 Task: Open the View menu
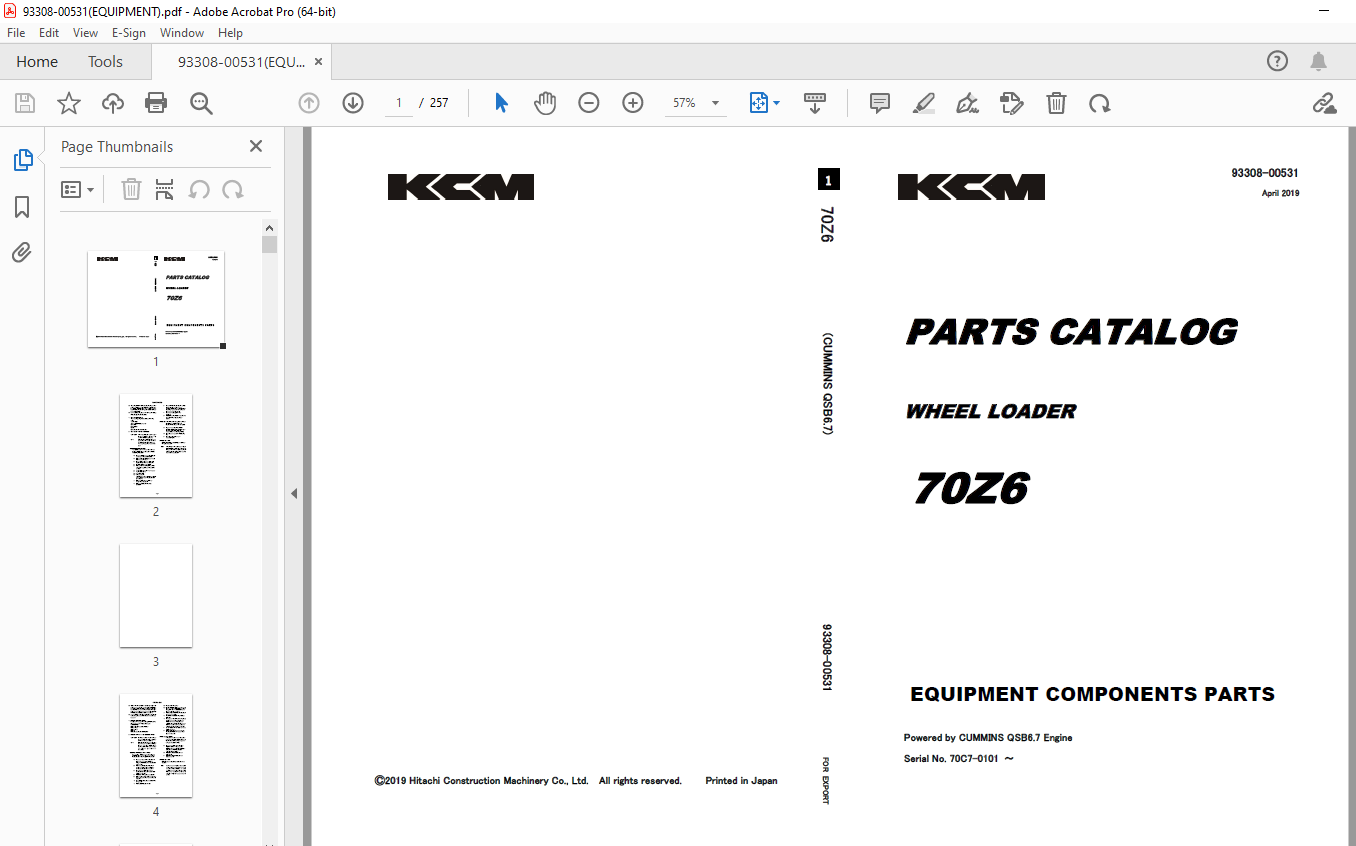tap(86, 33)
